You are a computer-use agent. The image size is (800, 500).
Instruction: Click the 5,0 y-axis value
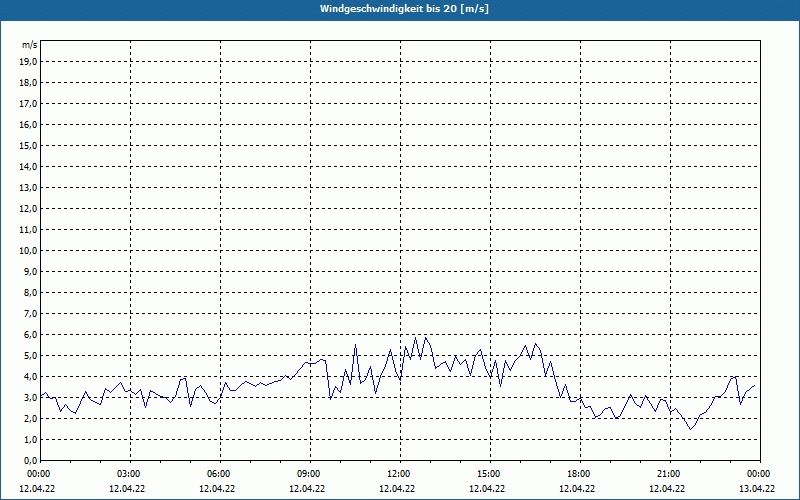[30, 356]
